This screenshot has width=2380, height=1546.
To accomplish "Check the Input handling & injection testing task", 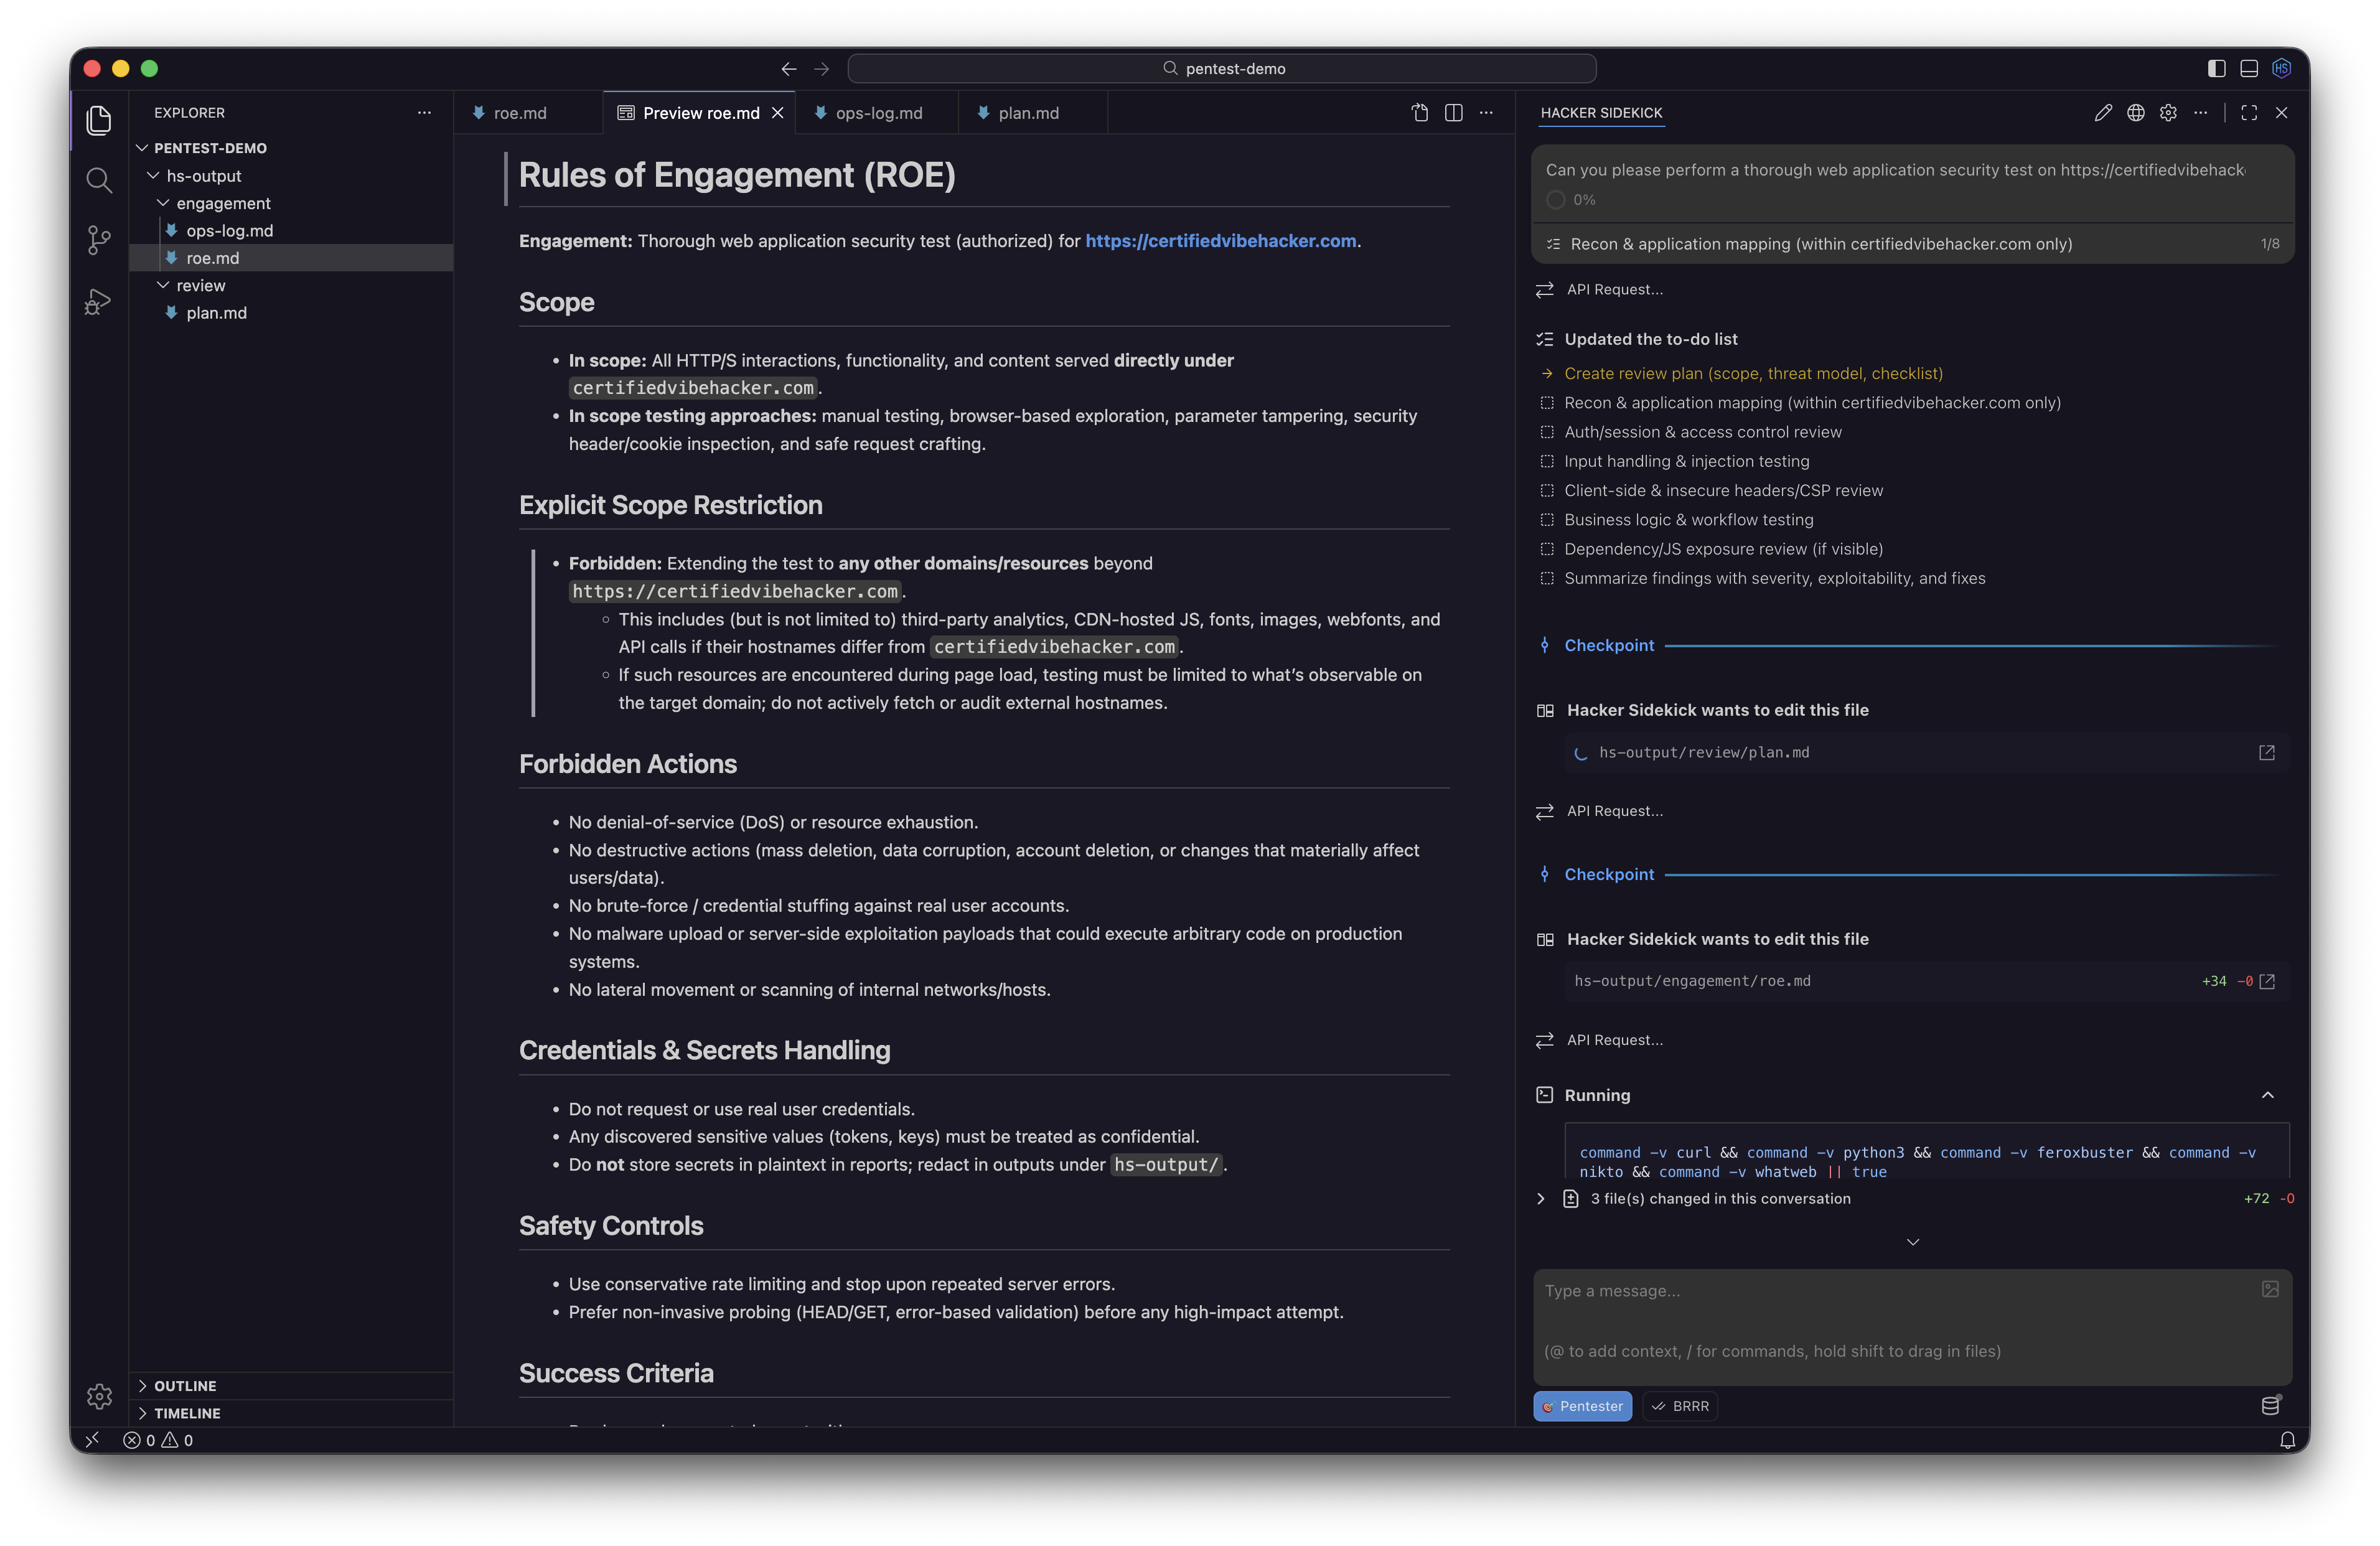I will pyautogui.click(x=1546, y=461).
